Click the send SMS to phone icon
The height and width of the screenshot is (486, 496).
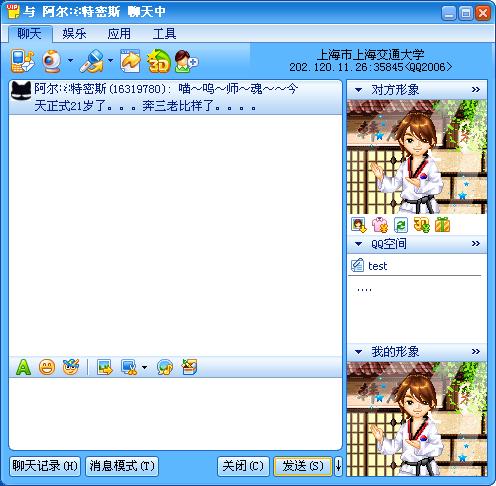click(22, 60)
